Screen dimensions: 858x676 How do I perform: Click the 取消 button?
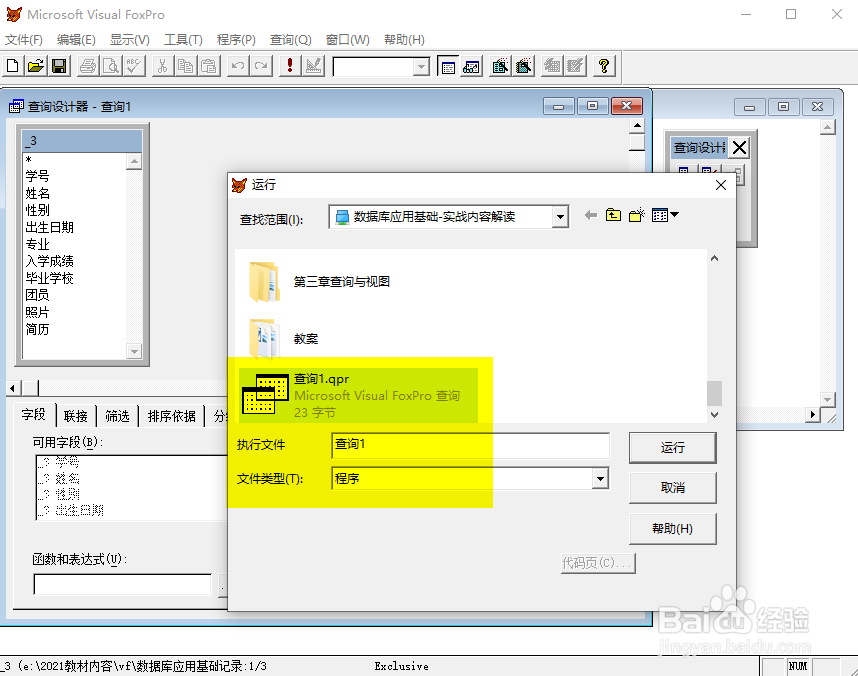673,488
